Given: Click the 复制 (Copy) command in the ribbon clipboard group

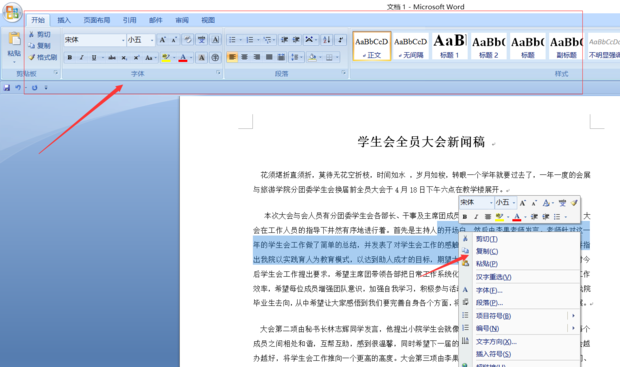Looking at the screenshot, I should [40, 45].
